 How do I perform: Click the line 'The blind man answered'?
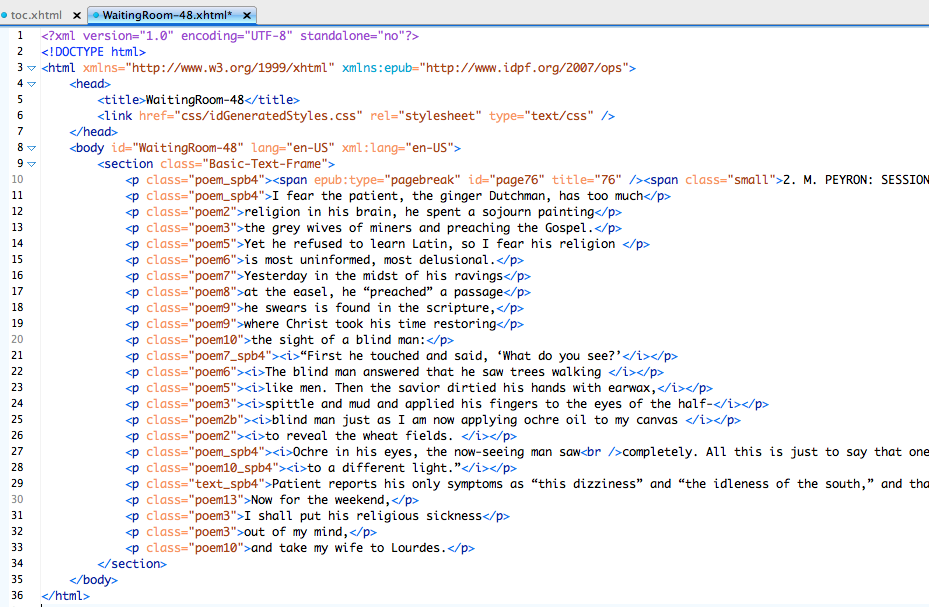click(x=395, y=372)
